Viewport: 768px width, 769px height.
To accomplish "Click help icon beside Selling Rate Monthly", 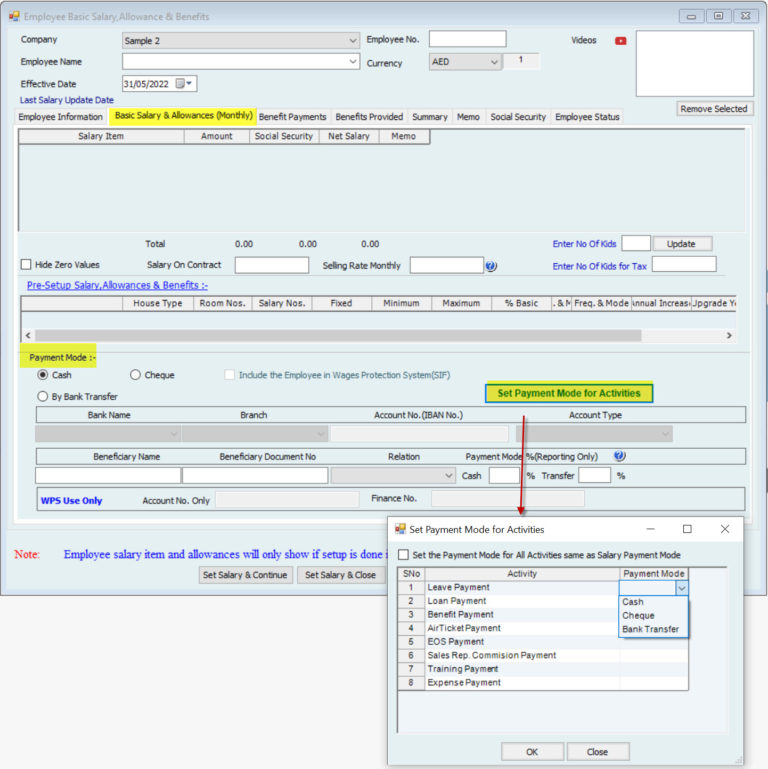I will (x=491, y=266).
